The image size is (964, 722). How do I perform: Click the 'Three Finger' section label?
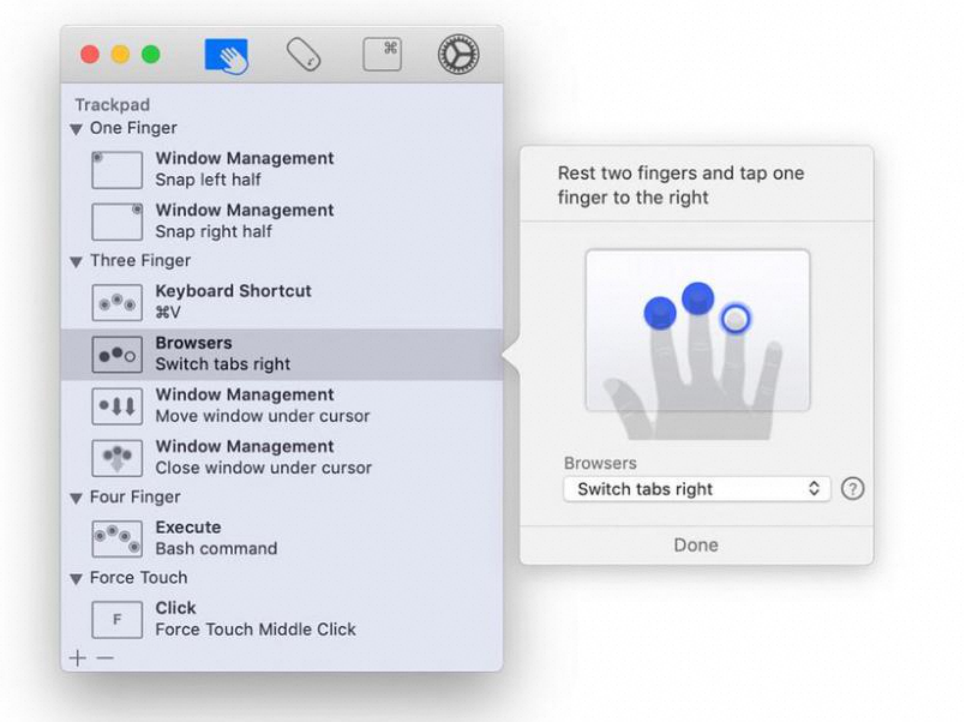coord(140,261)
